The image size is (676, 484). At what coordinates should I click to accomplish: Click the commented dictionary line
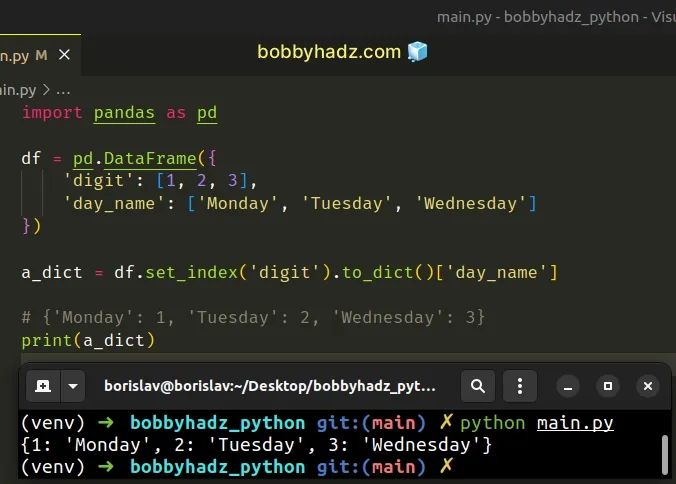(x=253, y=318)
